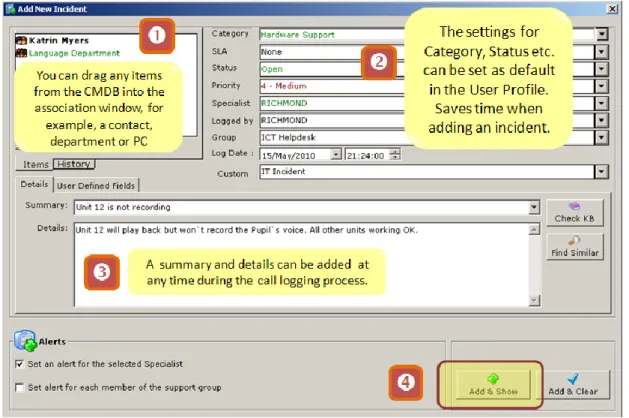Toggle alert for the selected Specialist
The width and height of the screenshot is (629, 418).
[x=19, y=364]
